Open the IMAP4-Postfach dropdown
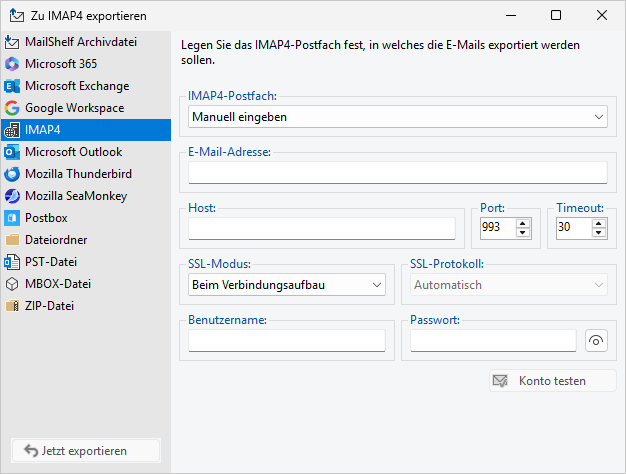The image size is (626, 474). pos(397,117)
